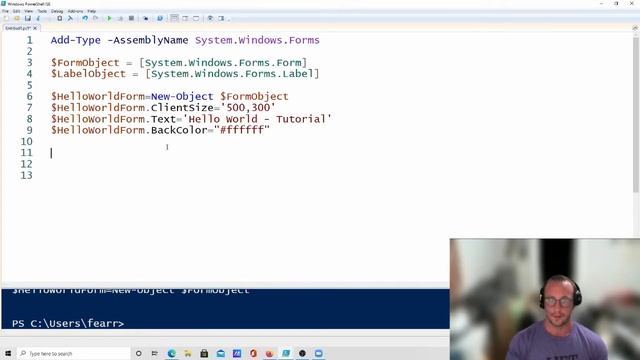This screenshot has height=360, width=640.
Task: Click '[System.Windows.Forms.Label]' on line 4
Action: [232, 74]
